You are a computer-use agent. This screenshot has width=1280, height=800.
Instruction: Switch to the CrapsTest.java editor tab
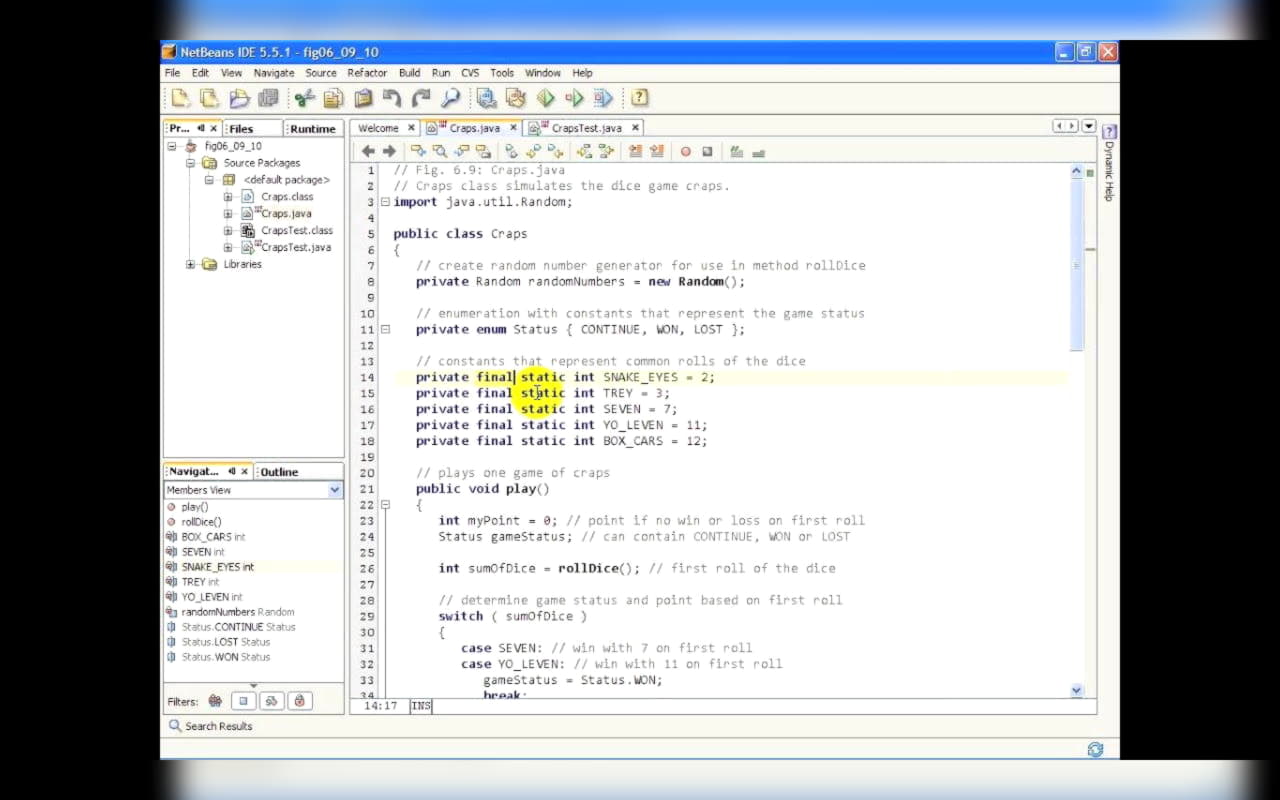pos(586,128)
